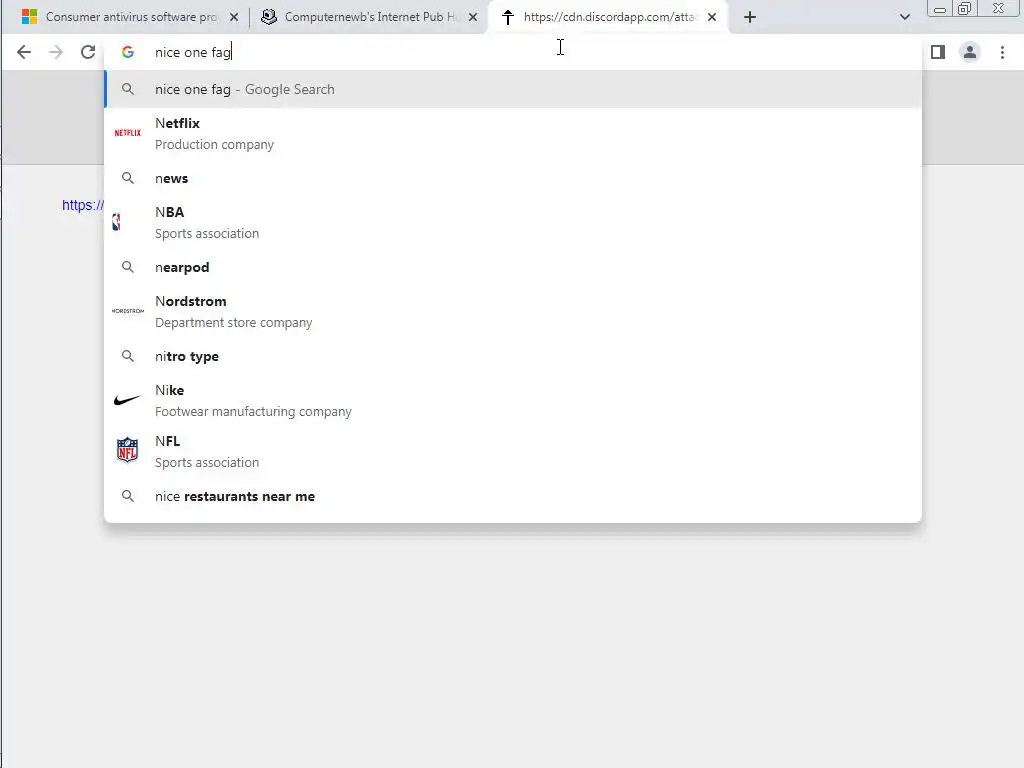Click magnifier icon beside 'news'
Image resolution: width=1024 pixels, height=768 pixels.
click(x=128, y=178)
